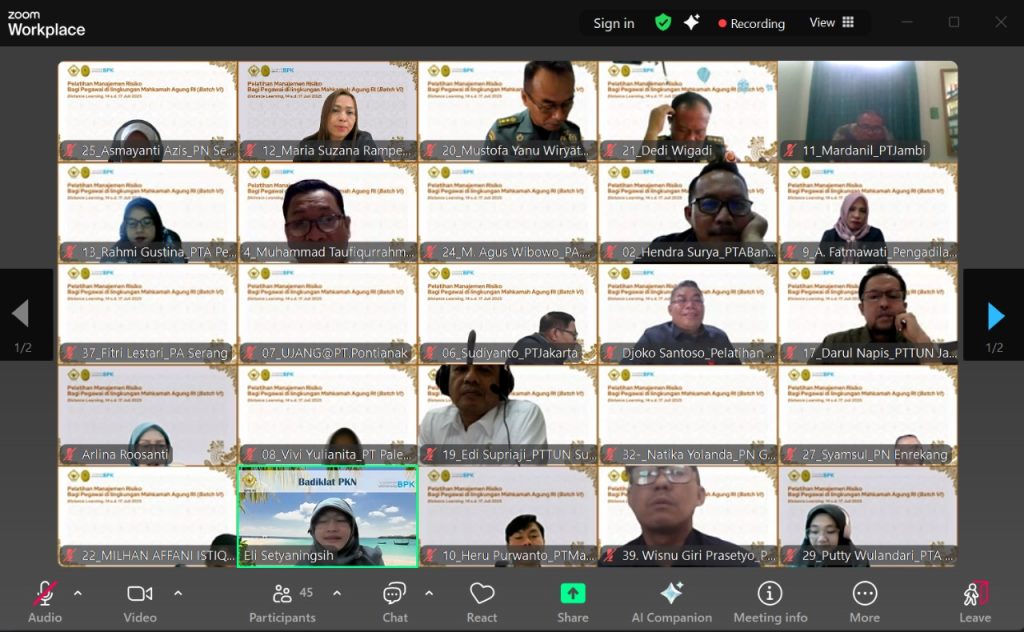The height and width of the screenshot is (632, 1024).
Task: Open the More options menu
Action: (864, 601)
